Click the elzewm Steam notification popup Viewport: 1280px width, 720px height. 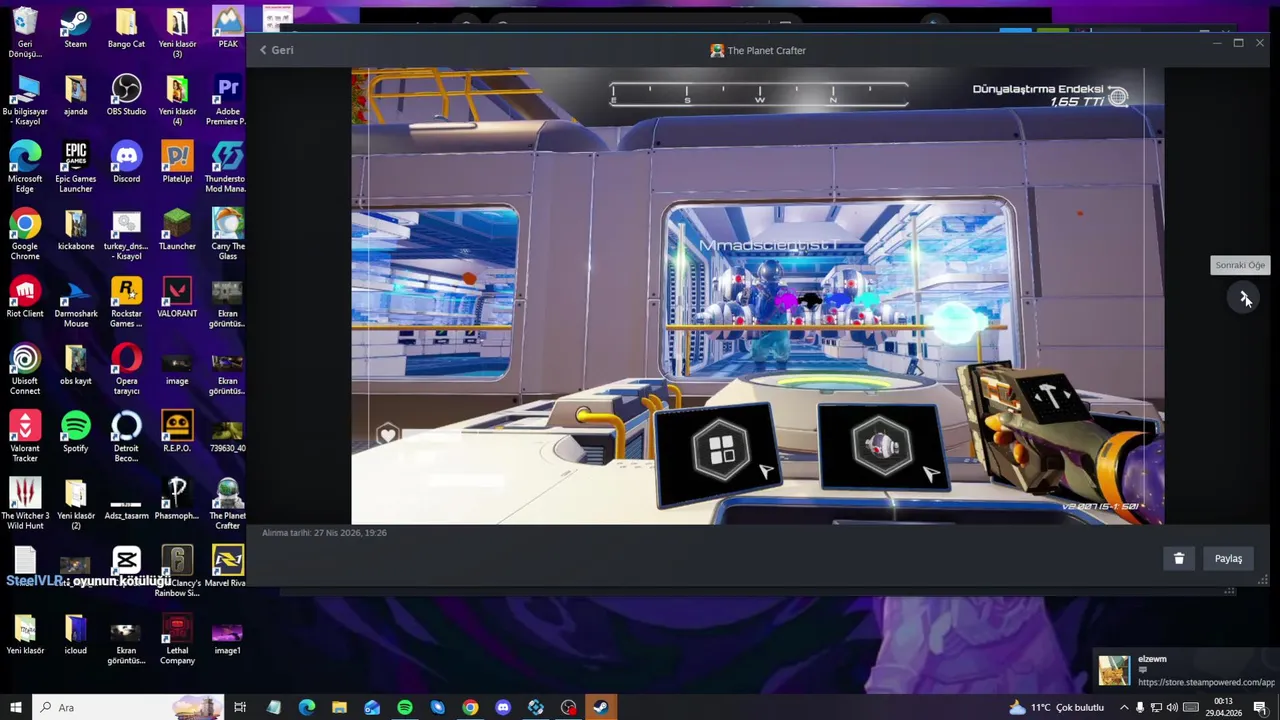[1186, 670]
